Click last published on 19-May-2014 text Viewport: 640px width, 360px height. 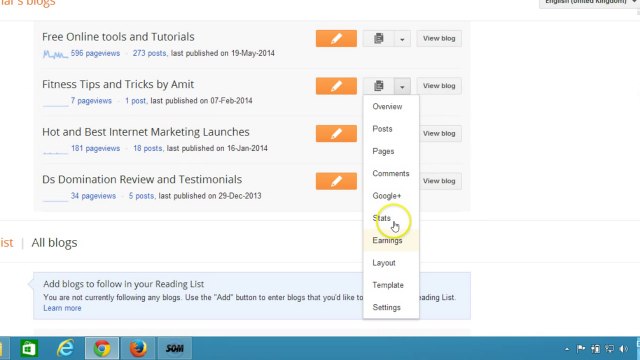pyautogui.click(x=222, y=53)
